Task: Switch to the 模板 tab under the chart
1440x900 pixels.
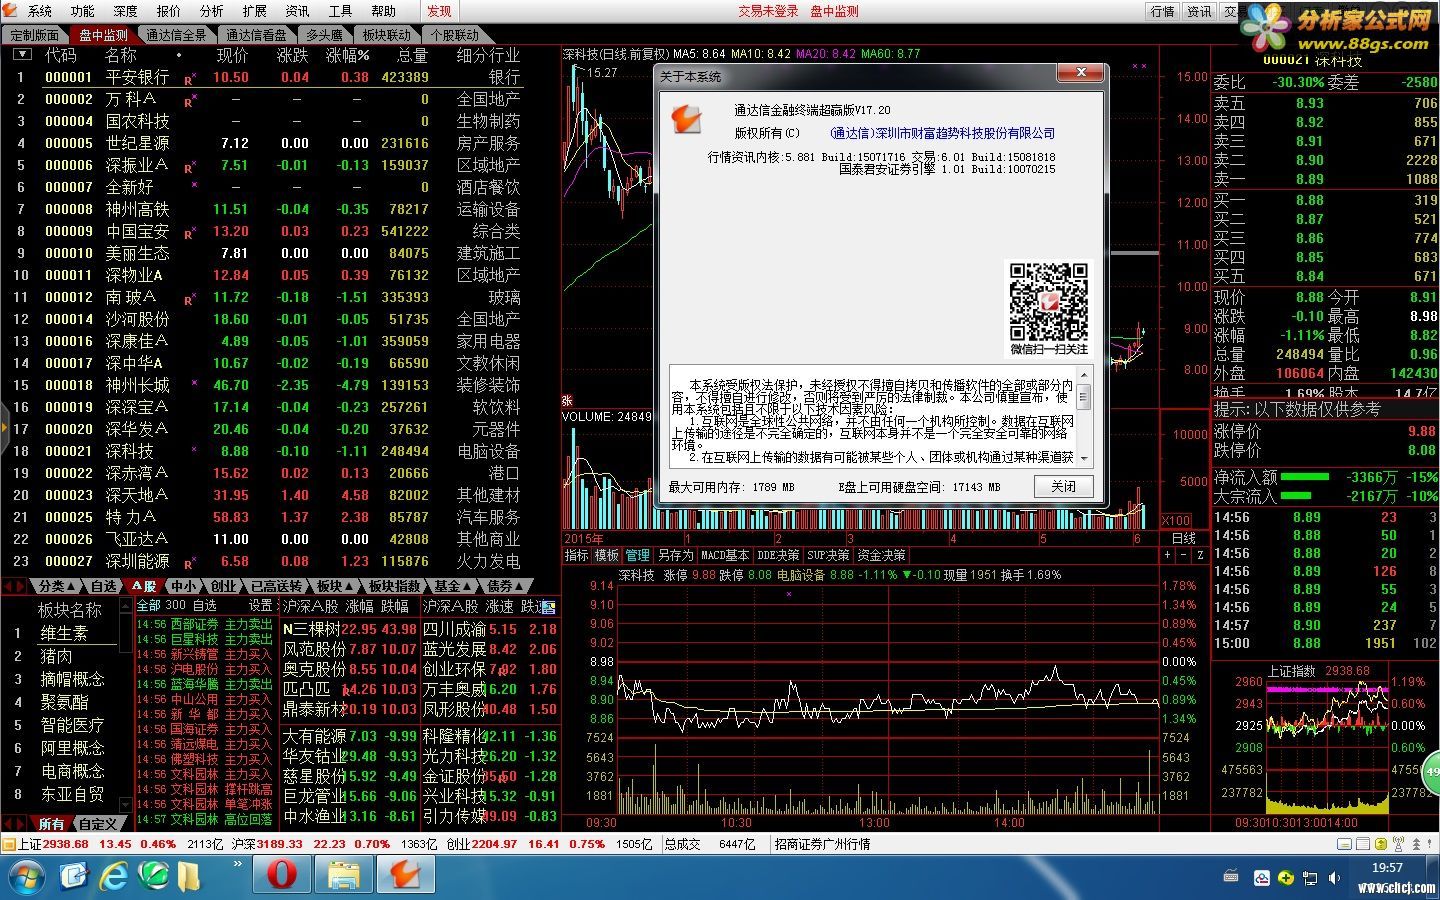Action: [x=607, y=555]
